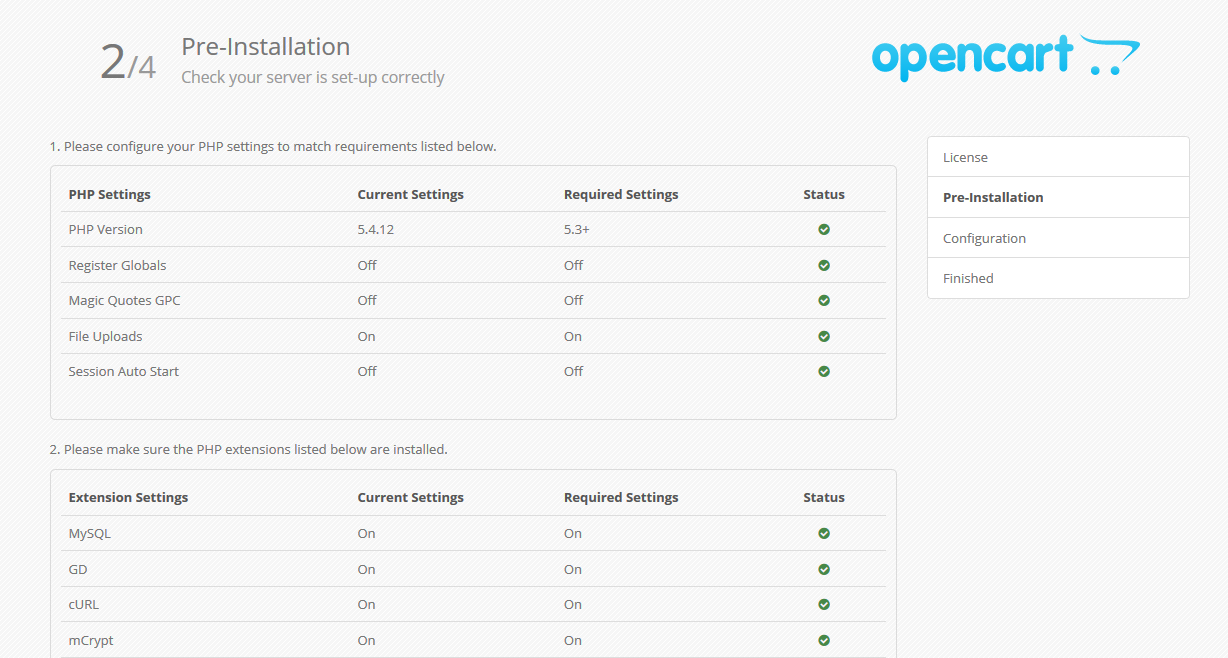
Task: Click the OpenCart logo
Action: tap(1005, 57)
